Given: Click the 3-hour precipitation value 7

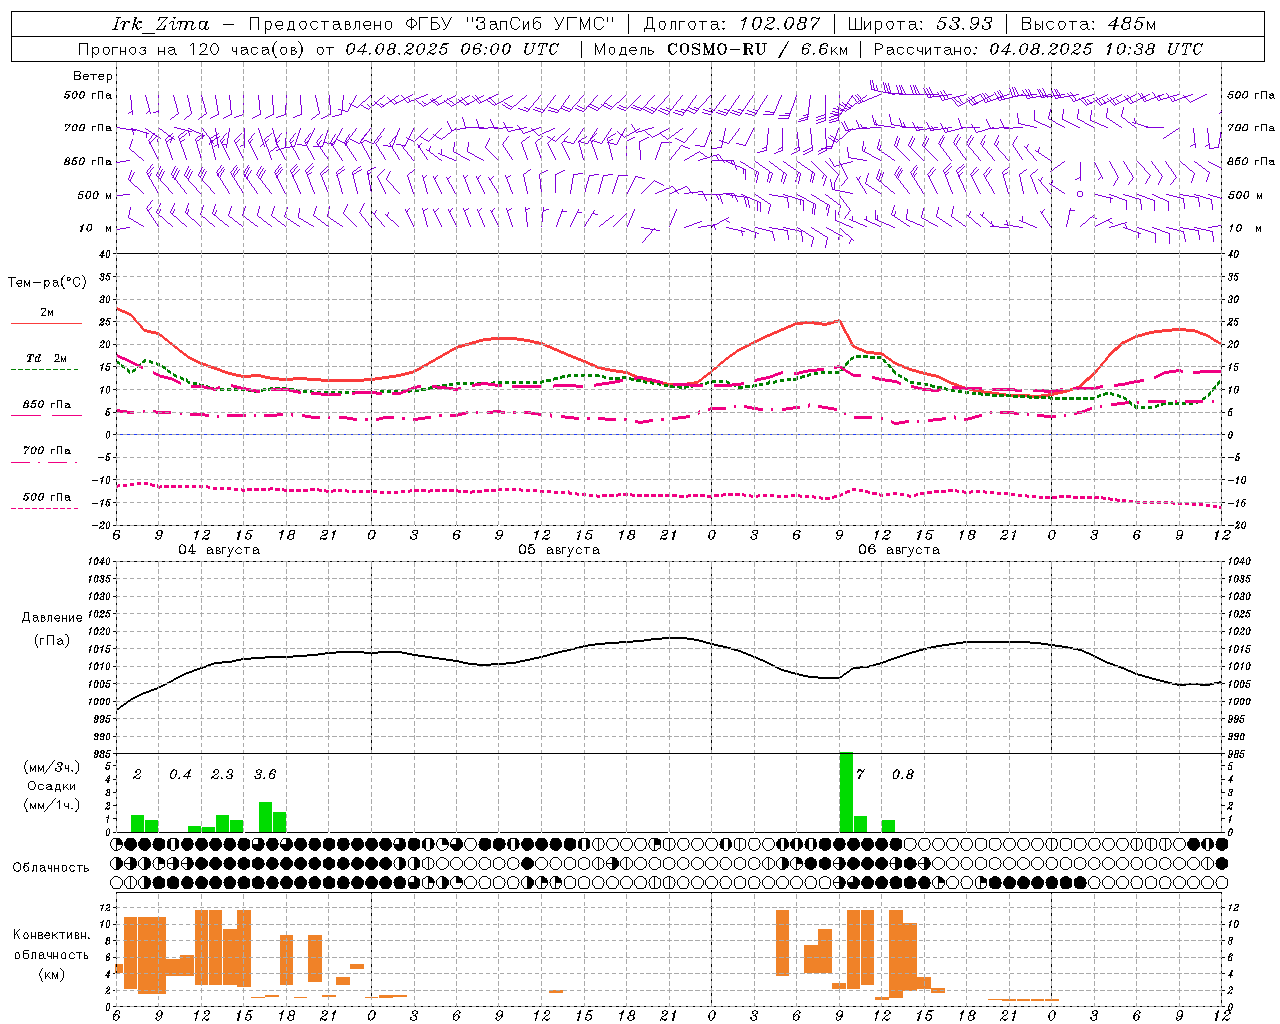Looking at the screenshot, I should (x=860, y=775).
